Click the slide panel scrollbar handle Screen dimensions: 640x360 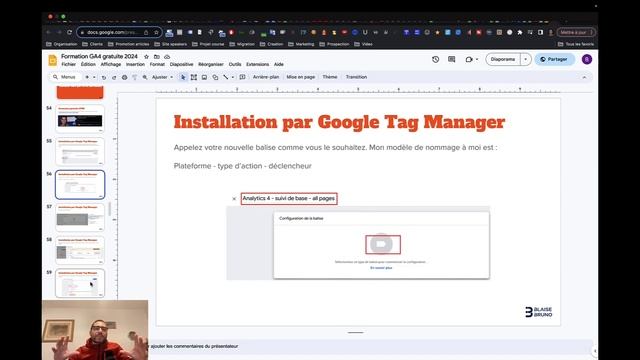tap(109, 209)
